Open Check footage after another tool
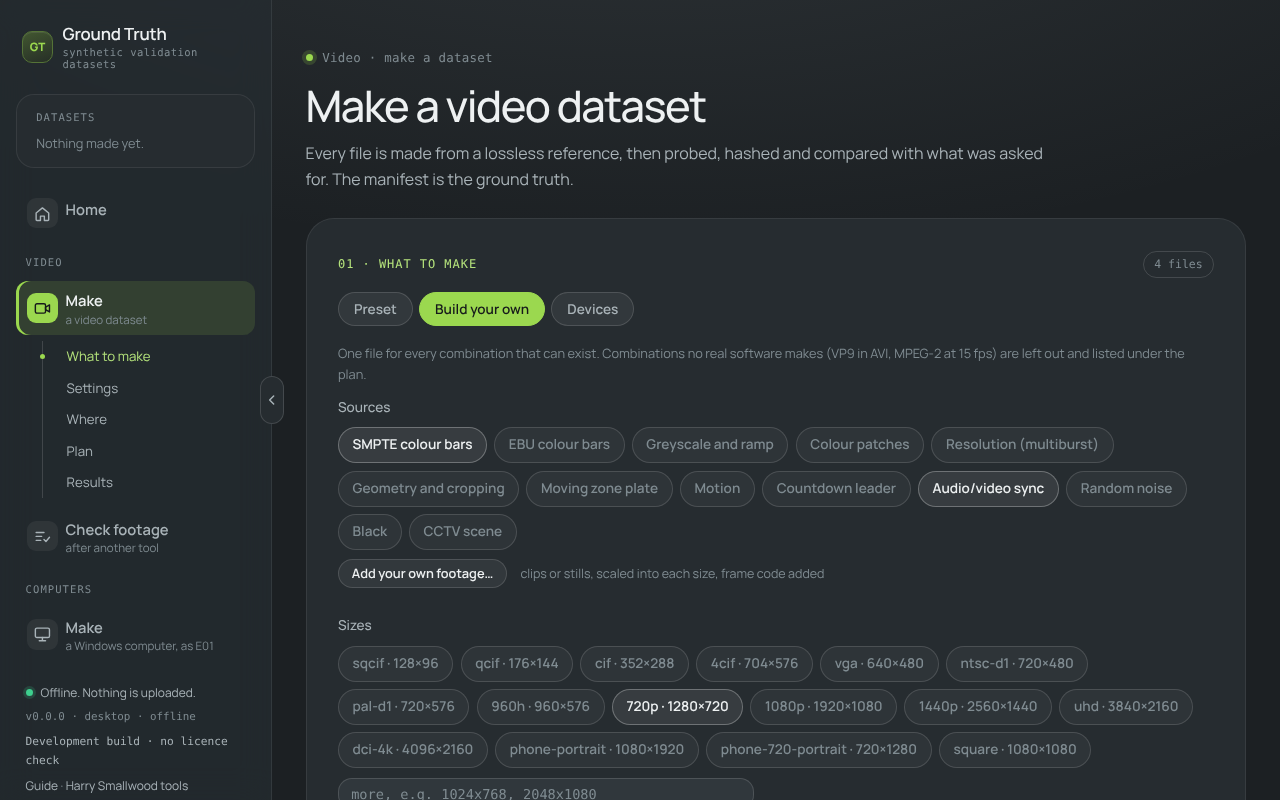Viewport: 1280px width, 800px height. pyautogui.click(x=136, y=537)
